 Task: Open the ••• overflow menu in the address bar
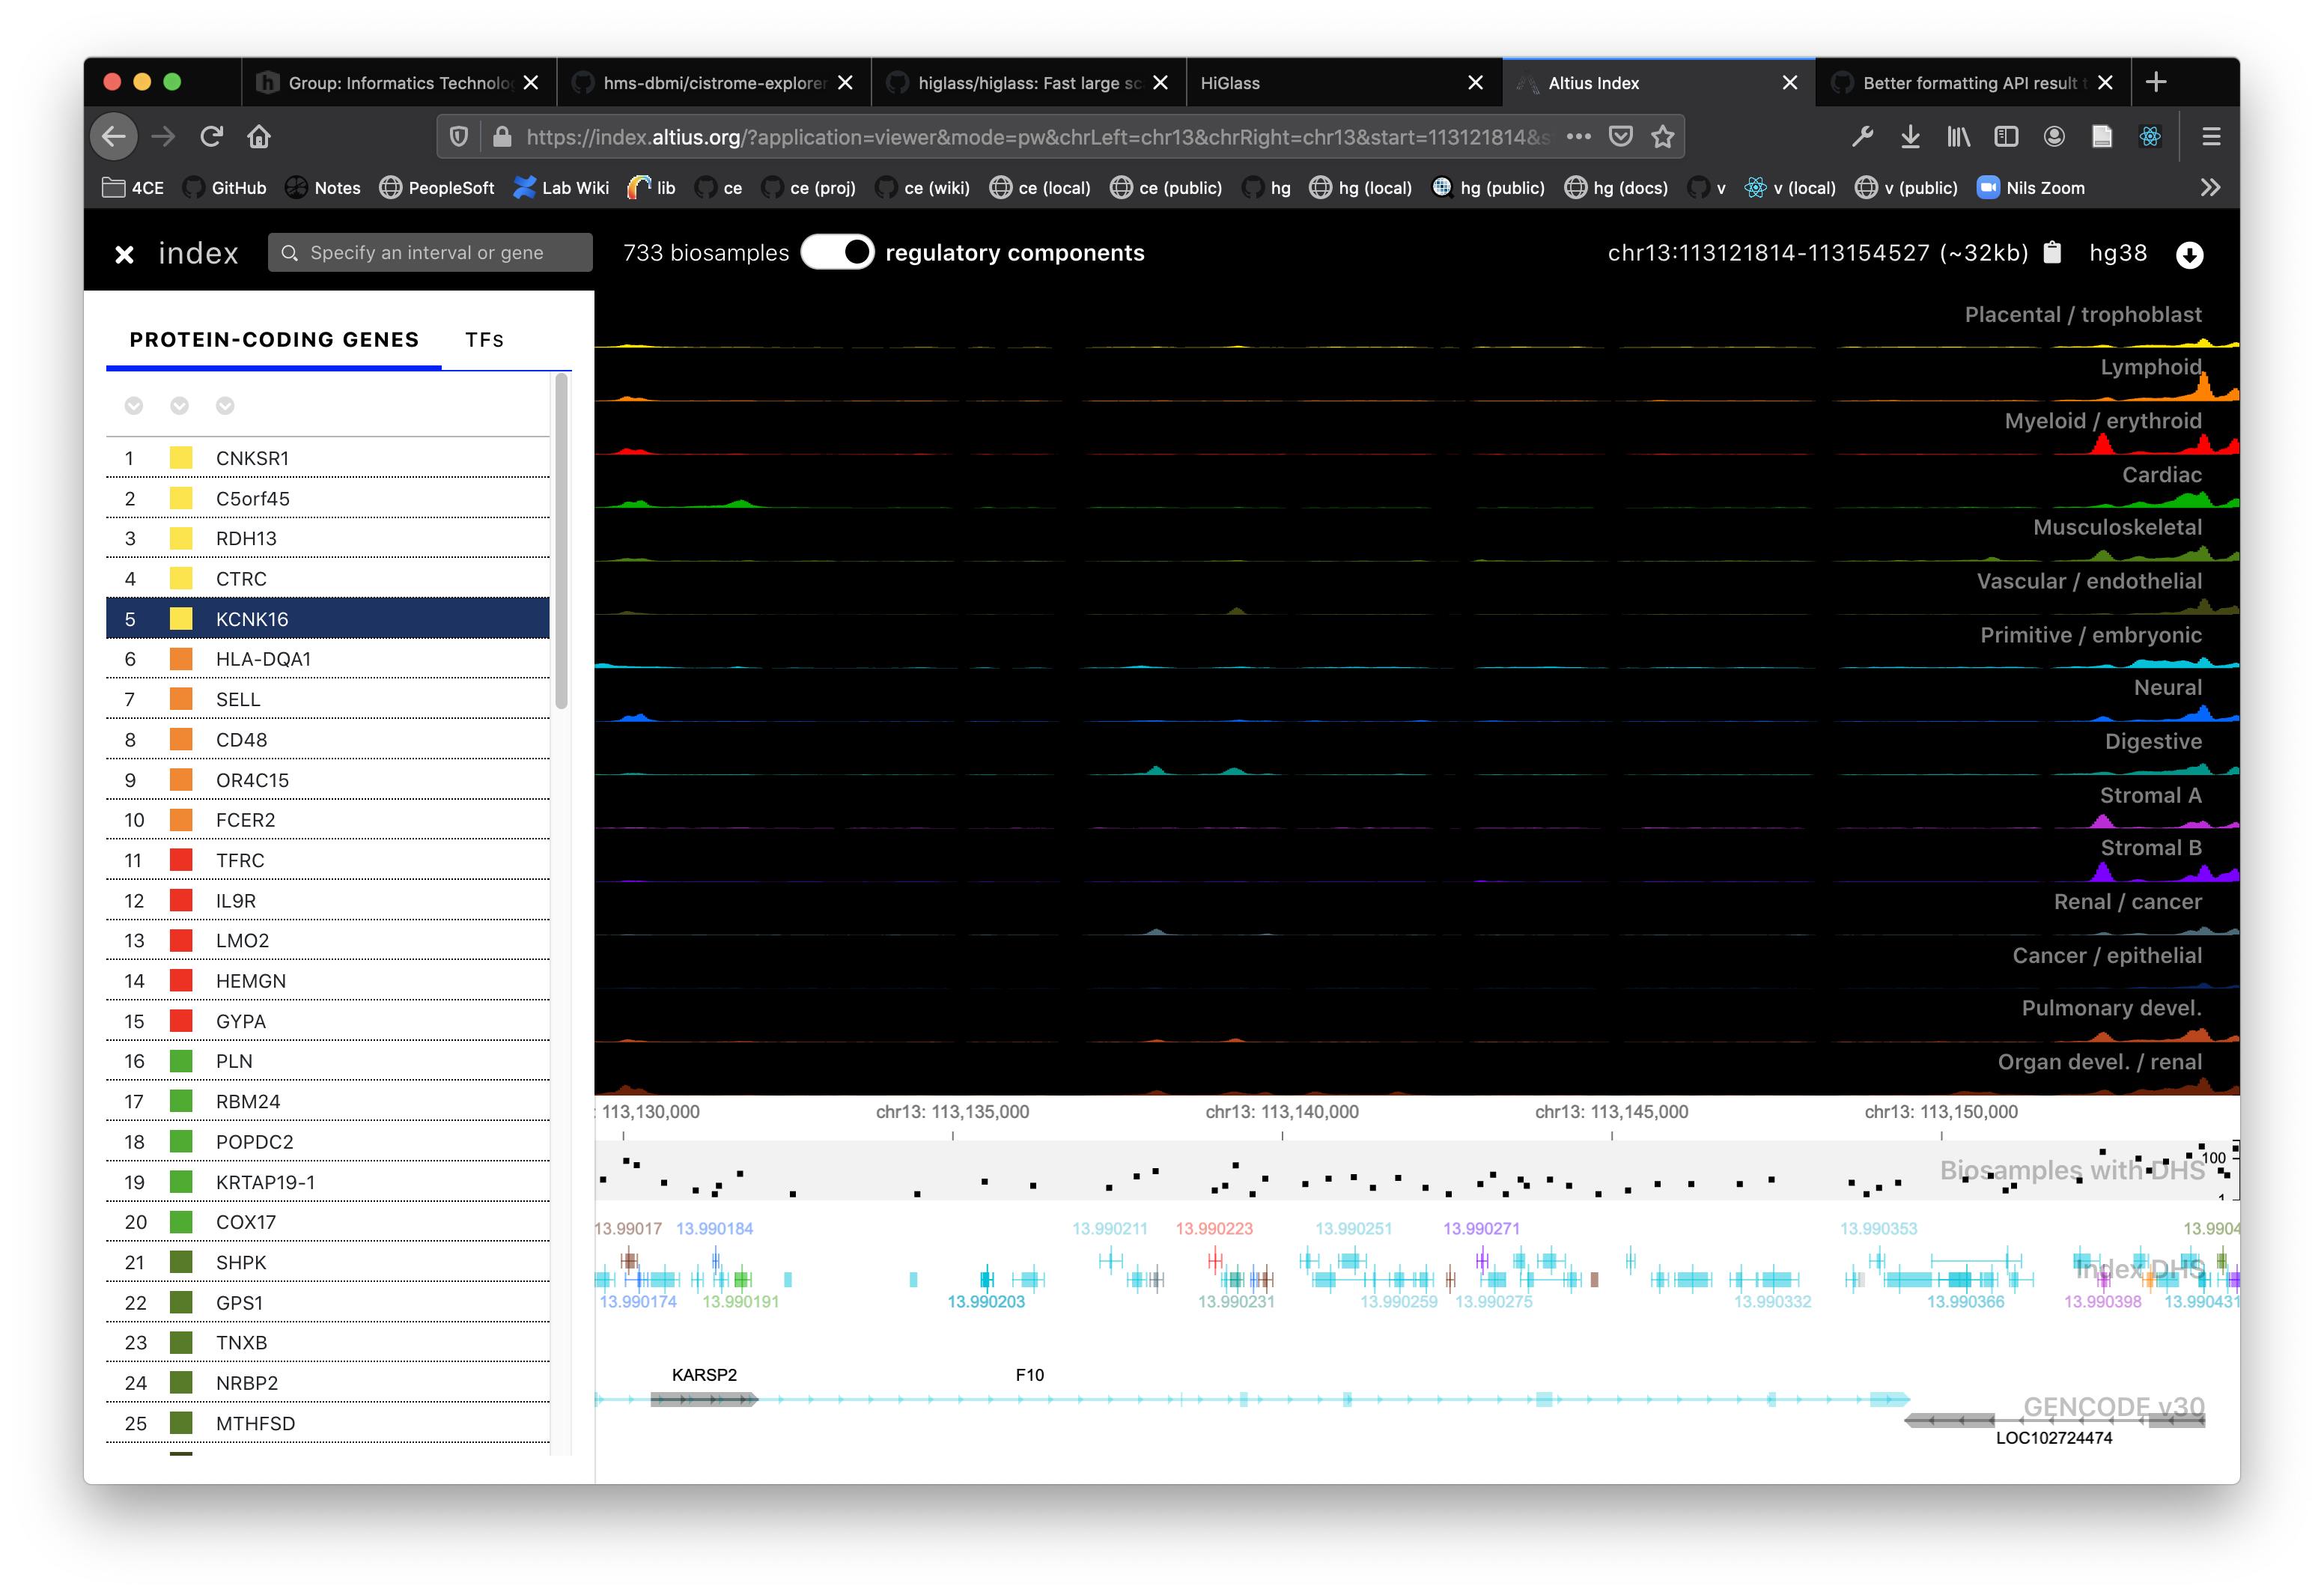(1580, 136)
